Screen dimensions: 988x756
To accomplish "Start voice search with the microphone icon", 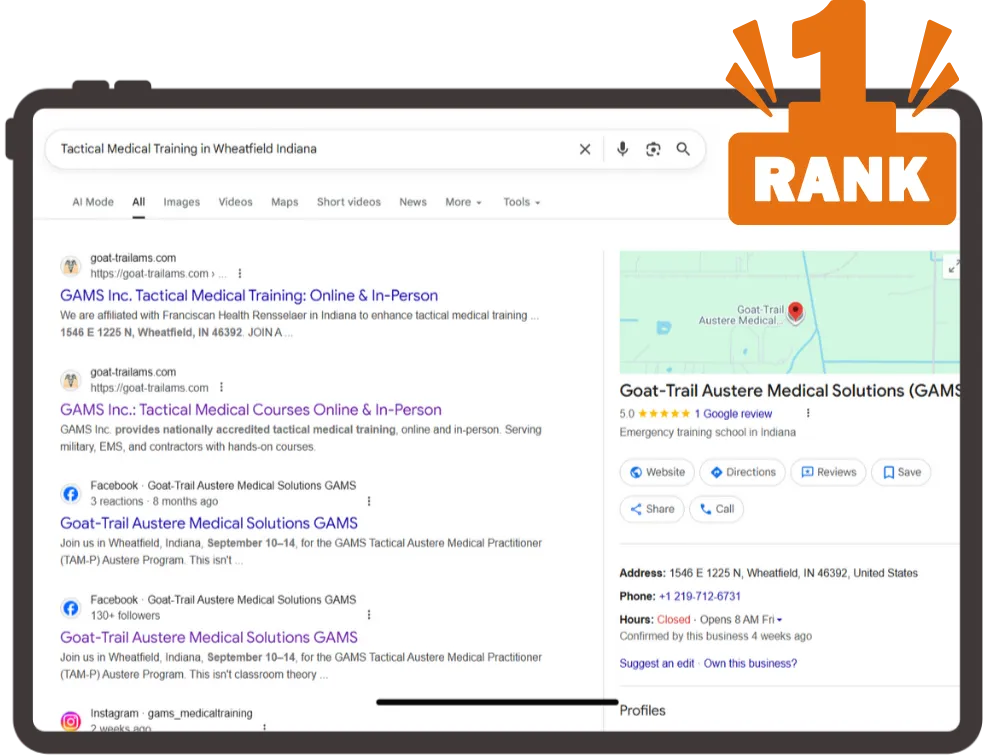I will pos(622,149).
